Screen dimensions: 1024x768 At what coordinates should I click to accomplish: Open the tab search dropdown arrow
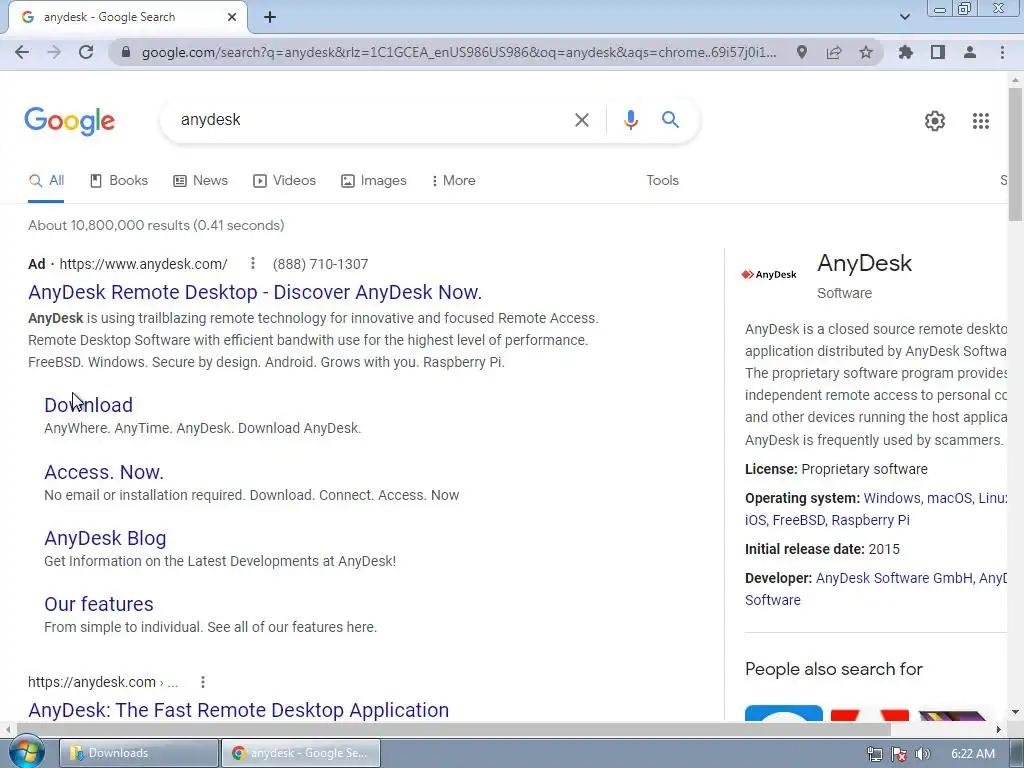pyautogui.click(x=904, y=17)
